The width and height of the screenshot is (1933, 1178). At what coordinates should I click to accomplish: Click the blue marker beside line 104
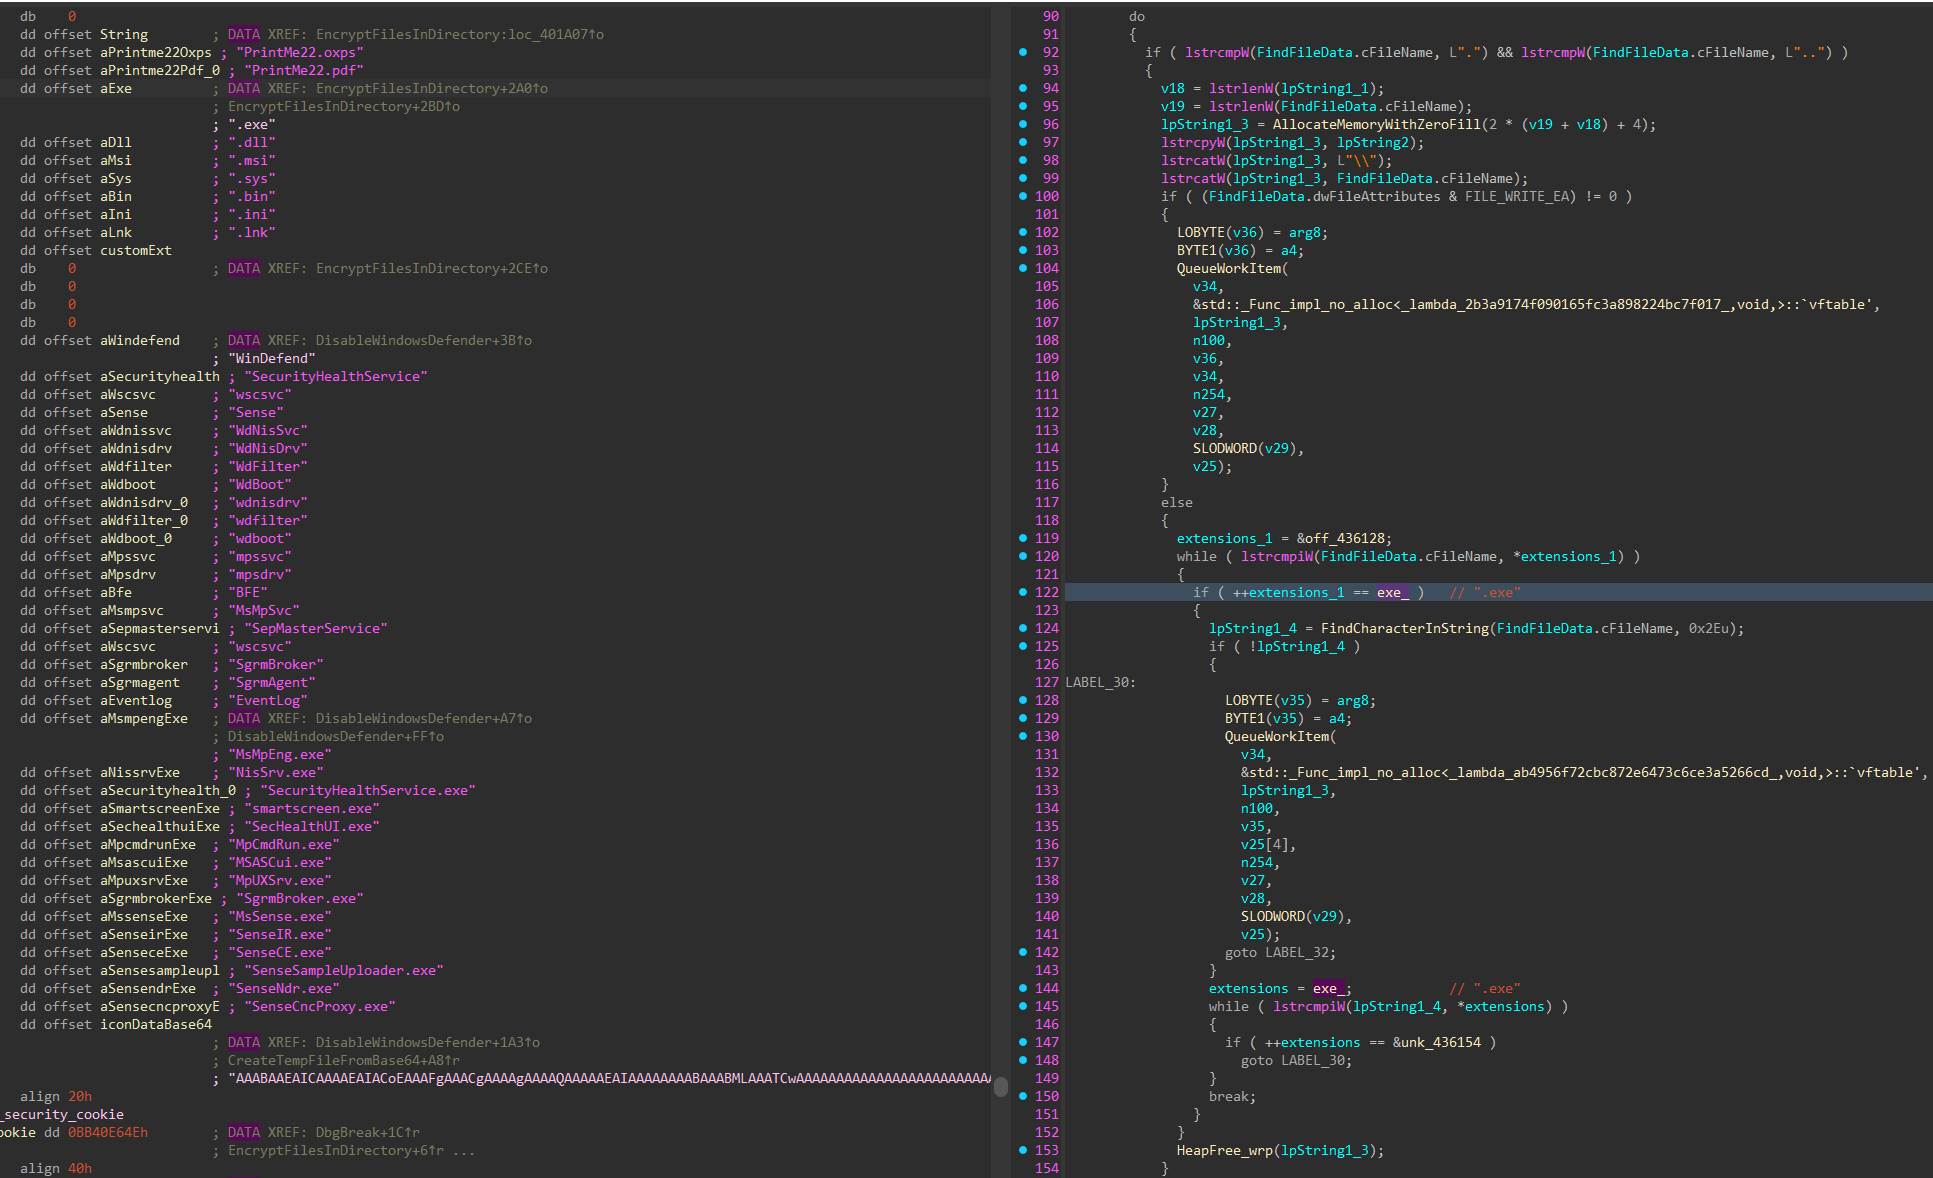pos(1022,268)
